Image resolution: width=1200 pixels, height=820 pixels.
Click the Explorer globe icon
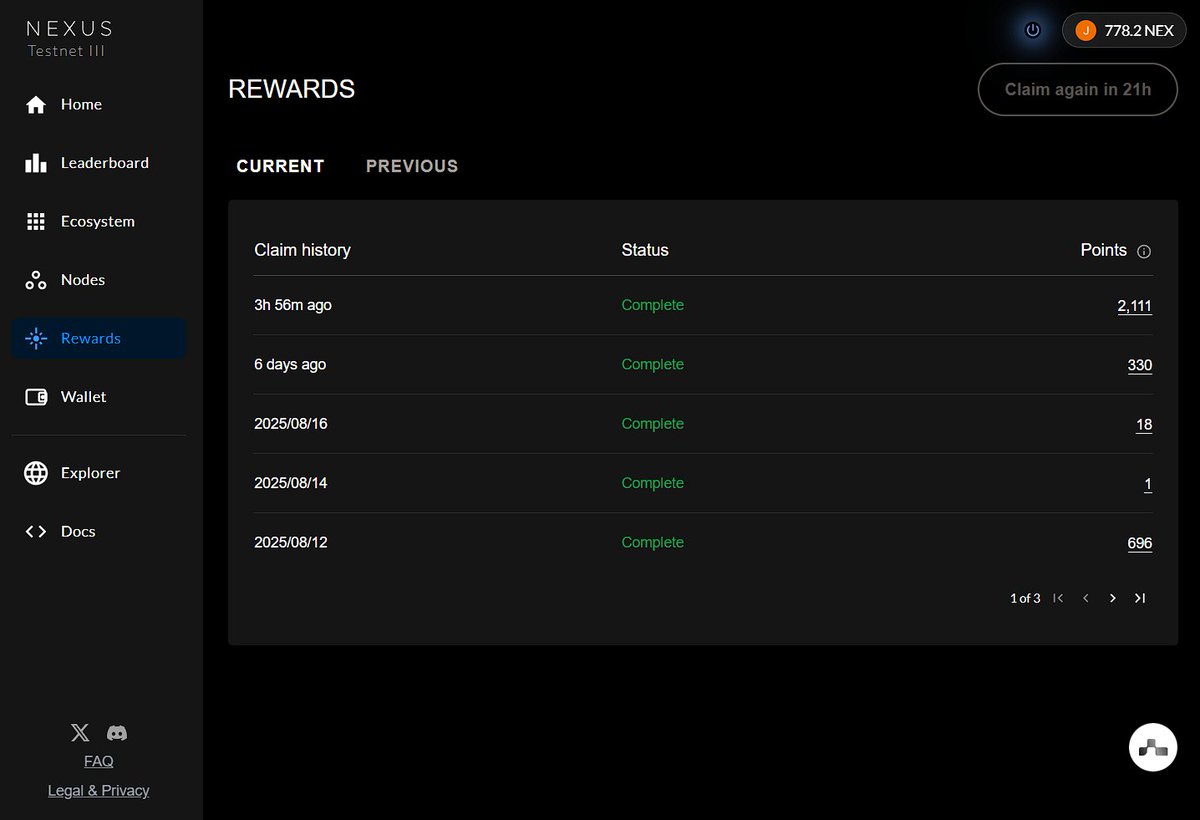coord(36,473)
